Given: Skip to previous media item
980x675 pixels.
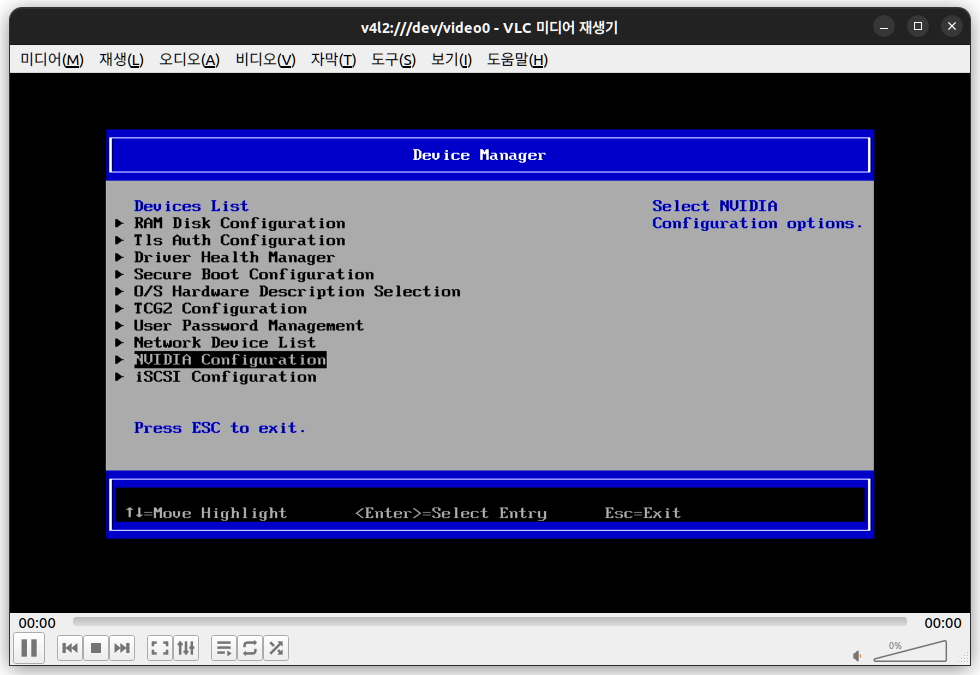Looking at the screenshot, I should click(x=70, y=648).
